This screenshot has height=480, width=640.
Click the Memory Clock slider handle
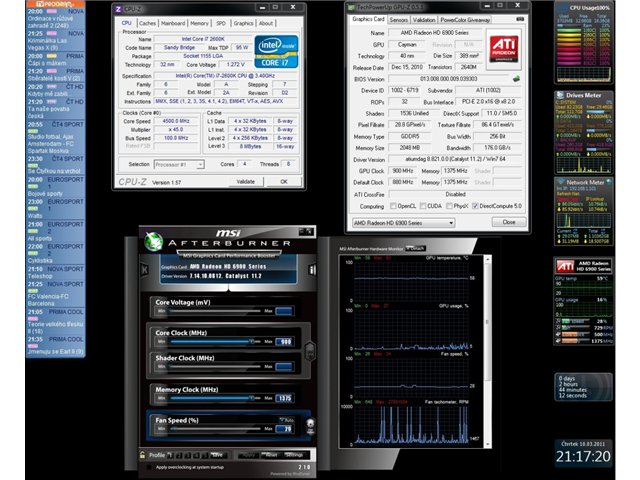(x=252, y=398)
